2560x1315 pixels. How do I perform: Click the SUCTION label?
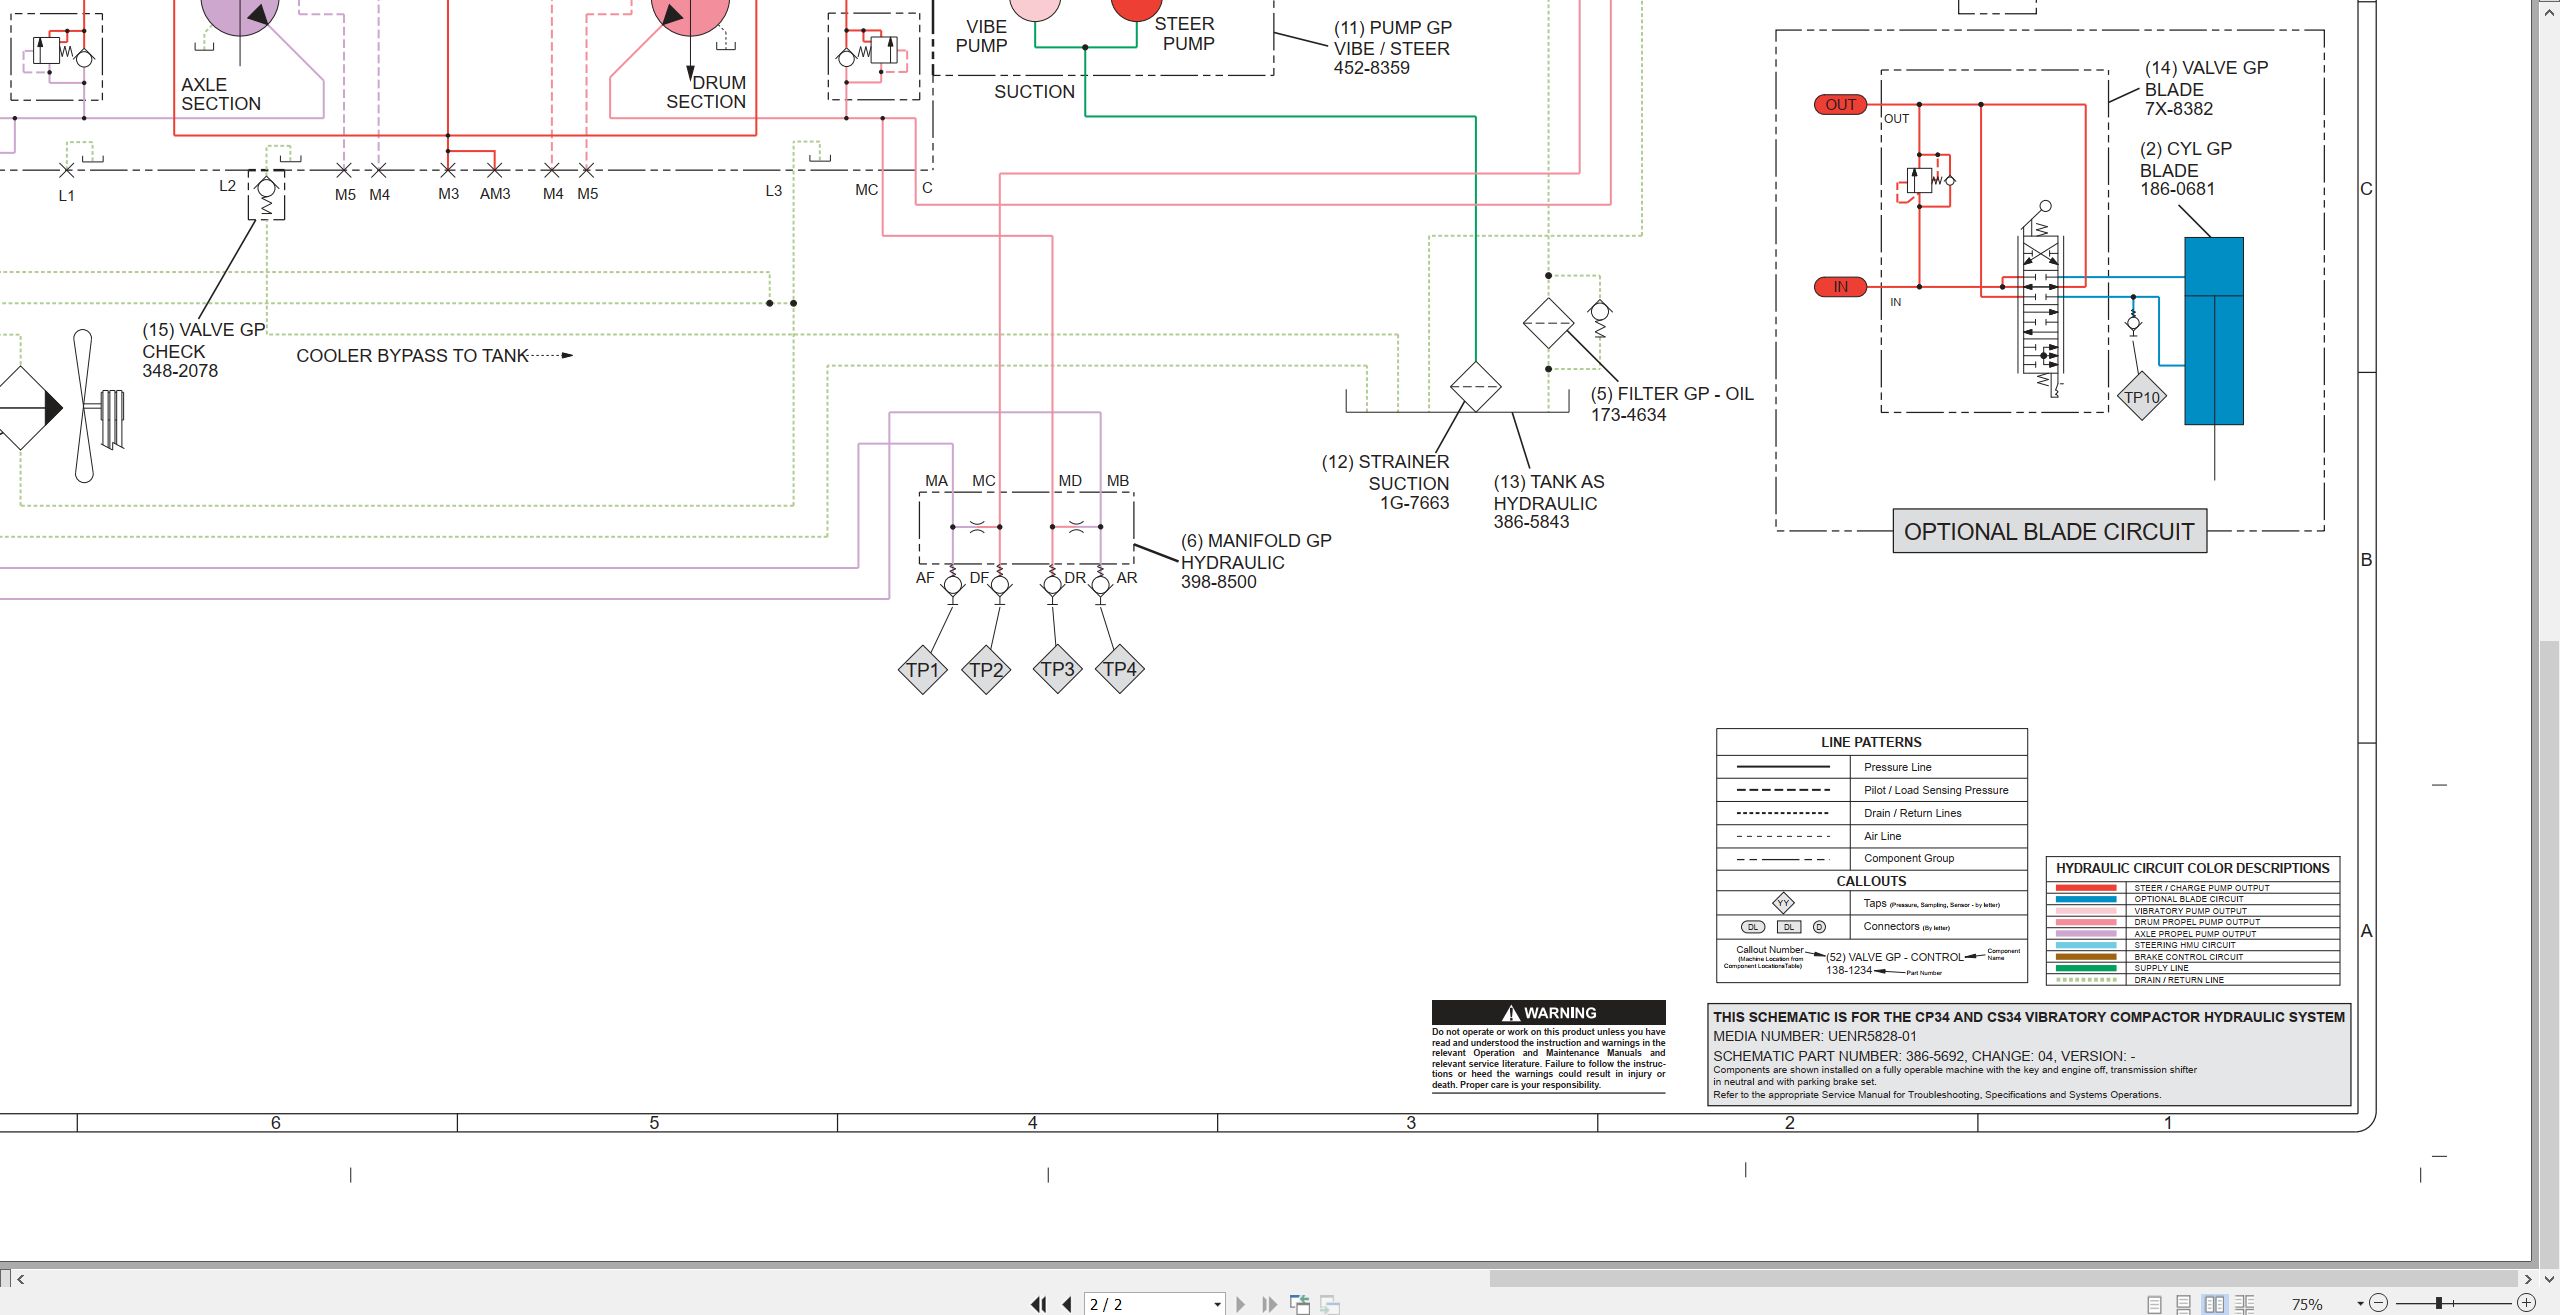pyautogui.click(x=1034, y=91)
